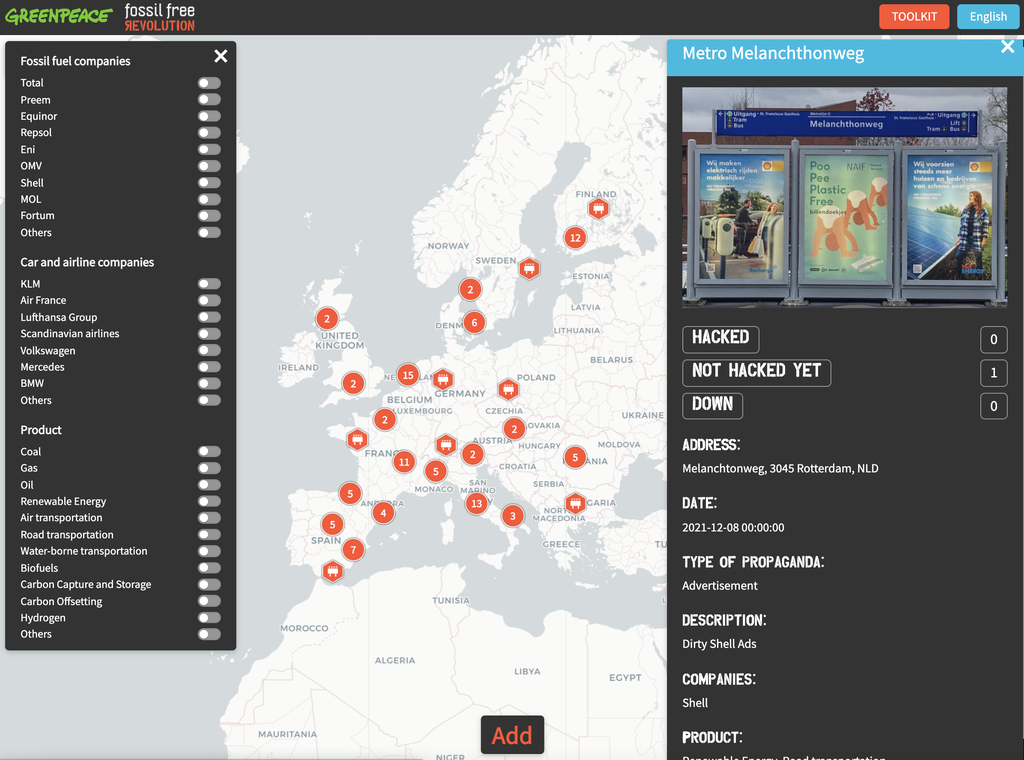Screen dimensions: 1024x760
Task: Mark this ad as DOWN
Action: point(712,405)
